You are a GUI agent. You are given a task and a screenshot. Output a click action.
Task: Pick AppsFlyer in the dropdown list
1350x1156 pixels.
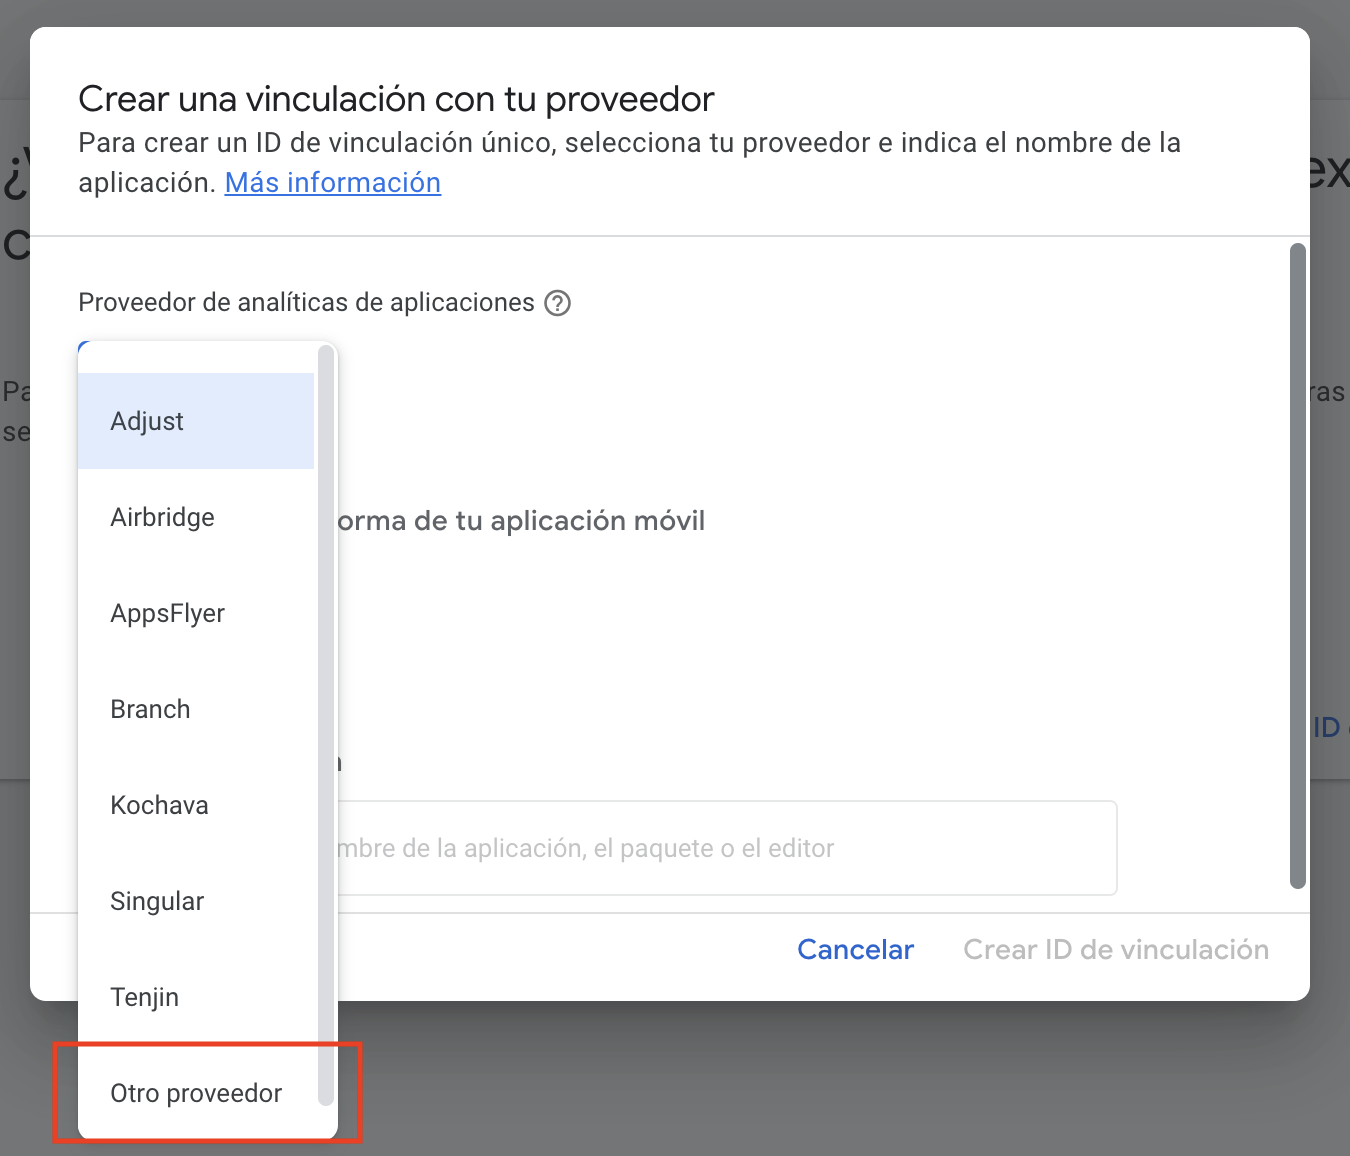pos(167,613)
